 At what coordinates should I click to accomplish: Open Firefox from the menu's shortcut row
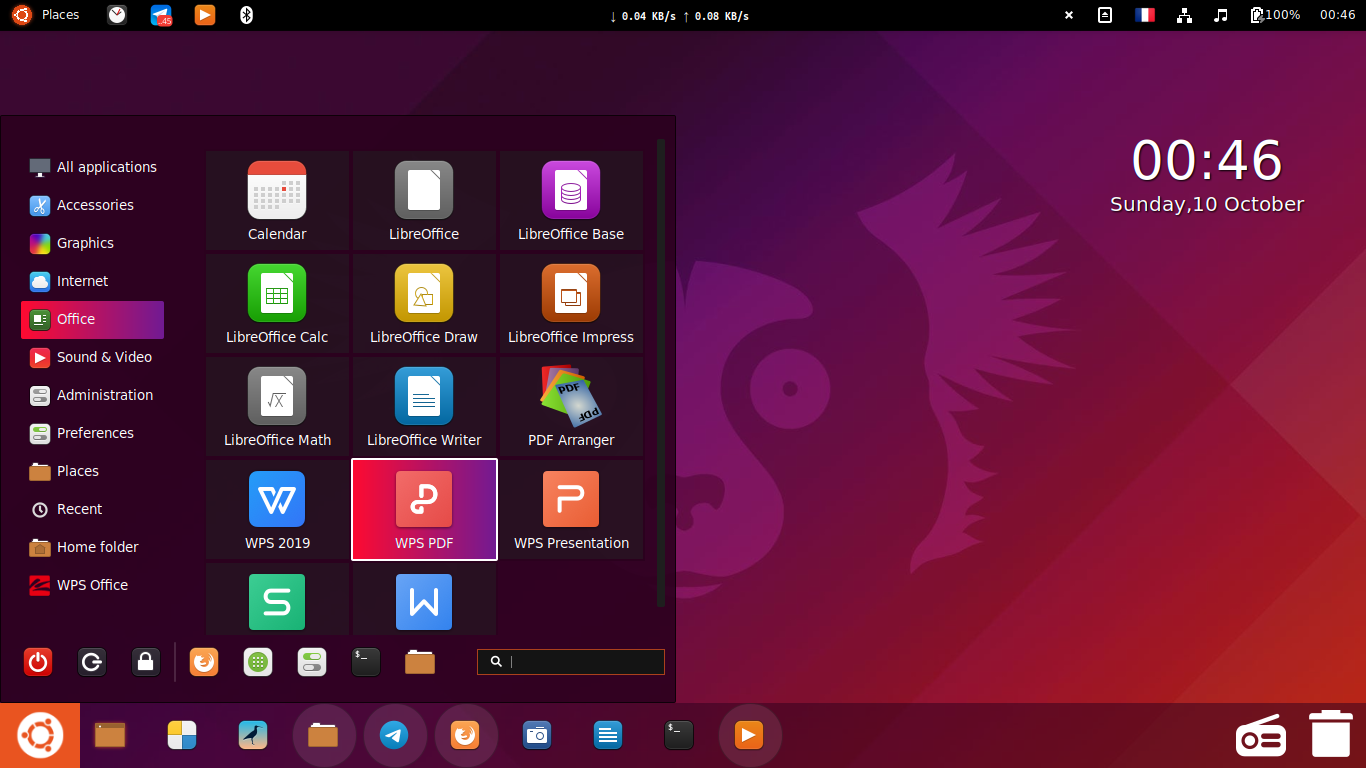(x=204, y=662)
